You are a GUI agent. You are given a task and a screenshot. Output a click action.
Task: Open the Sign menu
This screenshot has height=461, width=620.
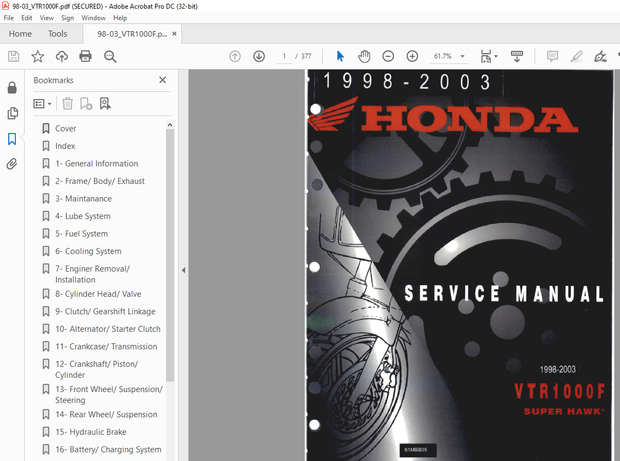pos(68,18)
